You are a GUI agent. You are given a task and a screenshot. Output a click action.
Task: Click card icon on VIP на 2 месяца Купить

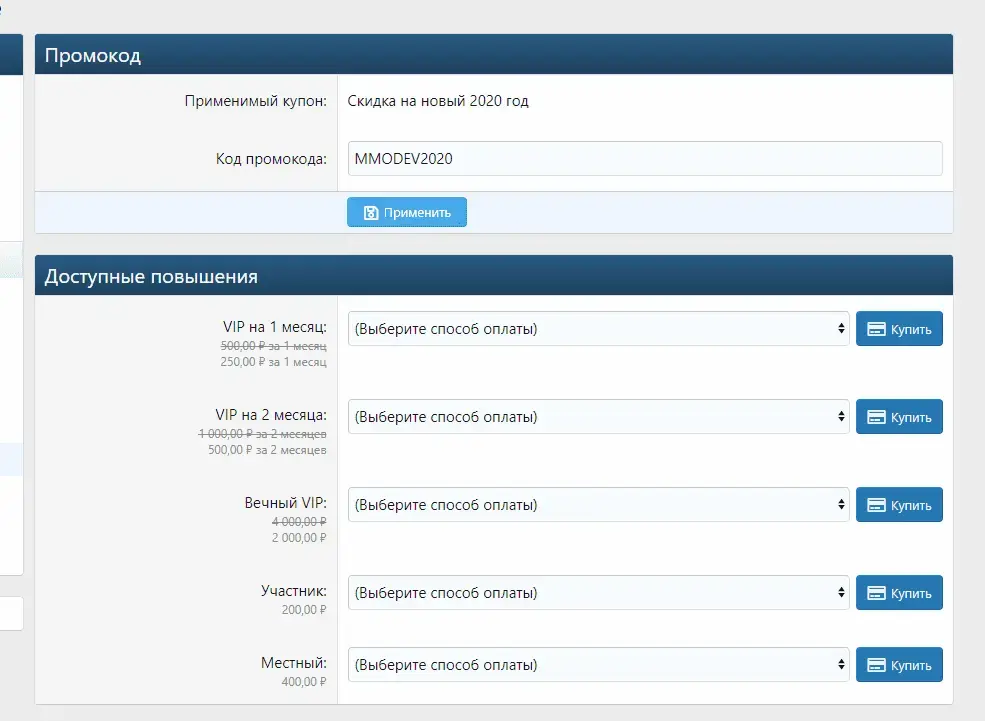click(876, 417)
